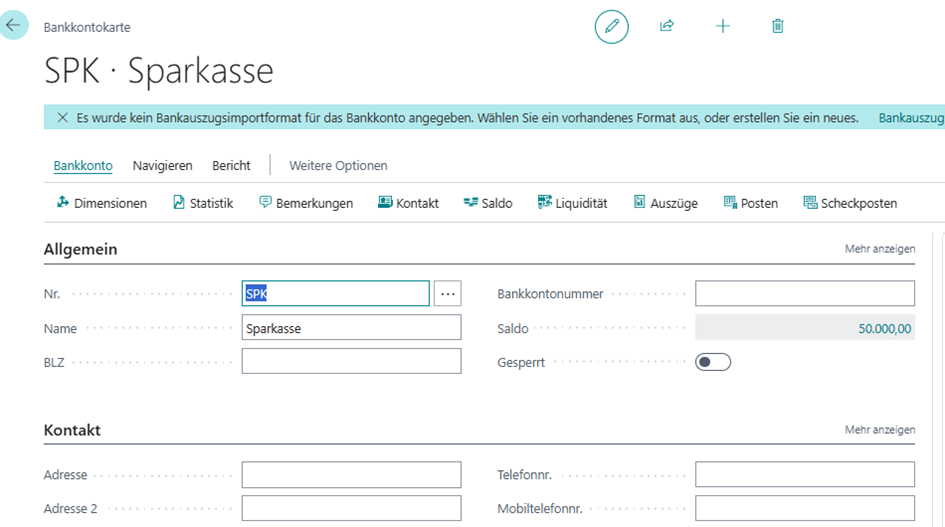Open the share icon
This screenshot has width=945, height=527.
coord(667,27)
